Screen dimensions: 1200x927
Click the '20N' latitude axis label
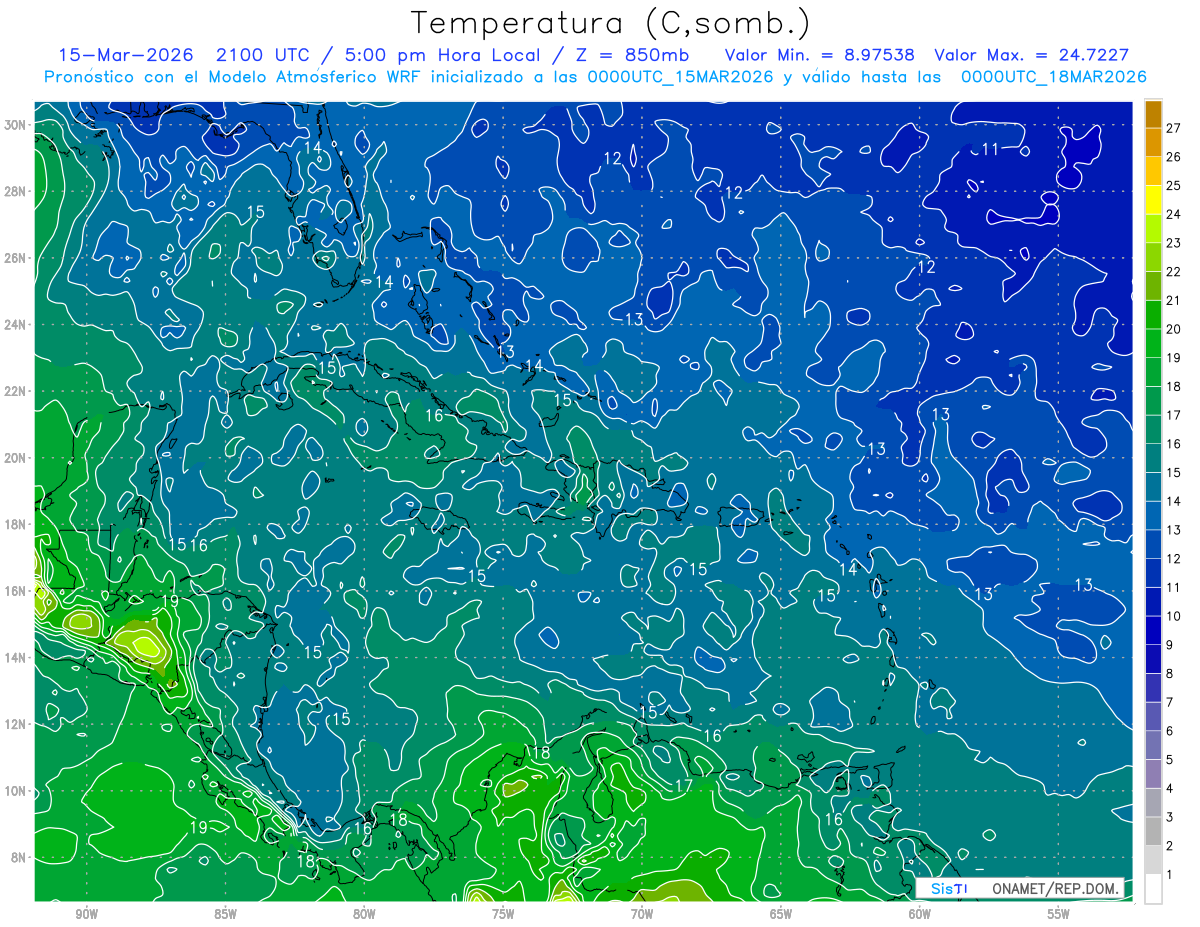pos(15,457)
